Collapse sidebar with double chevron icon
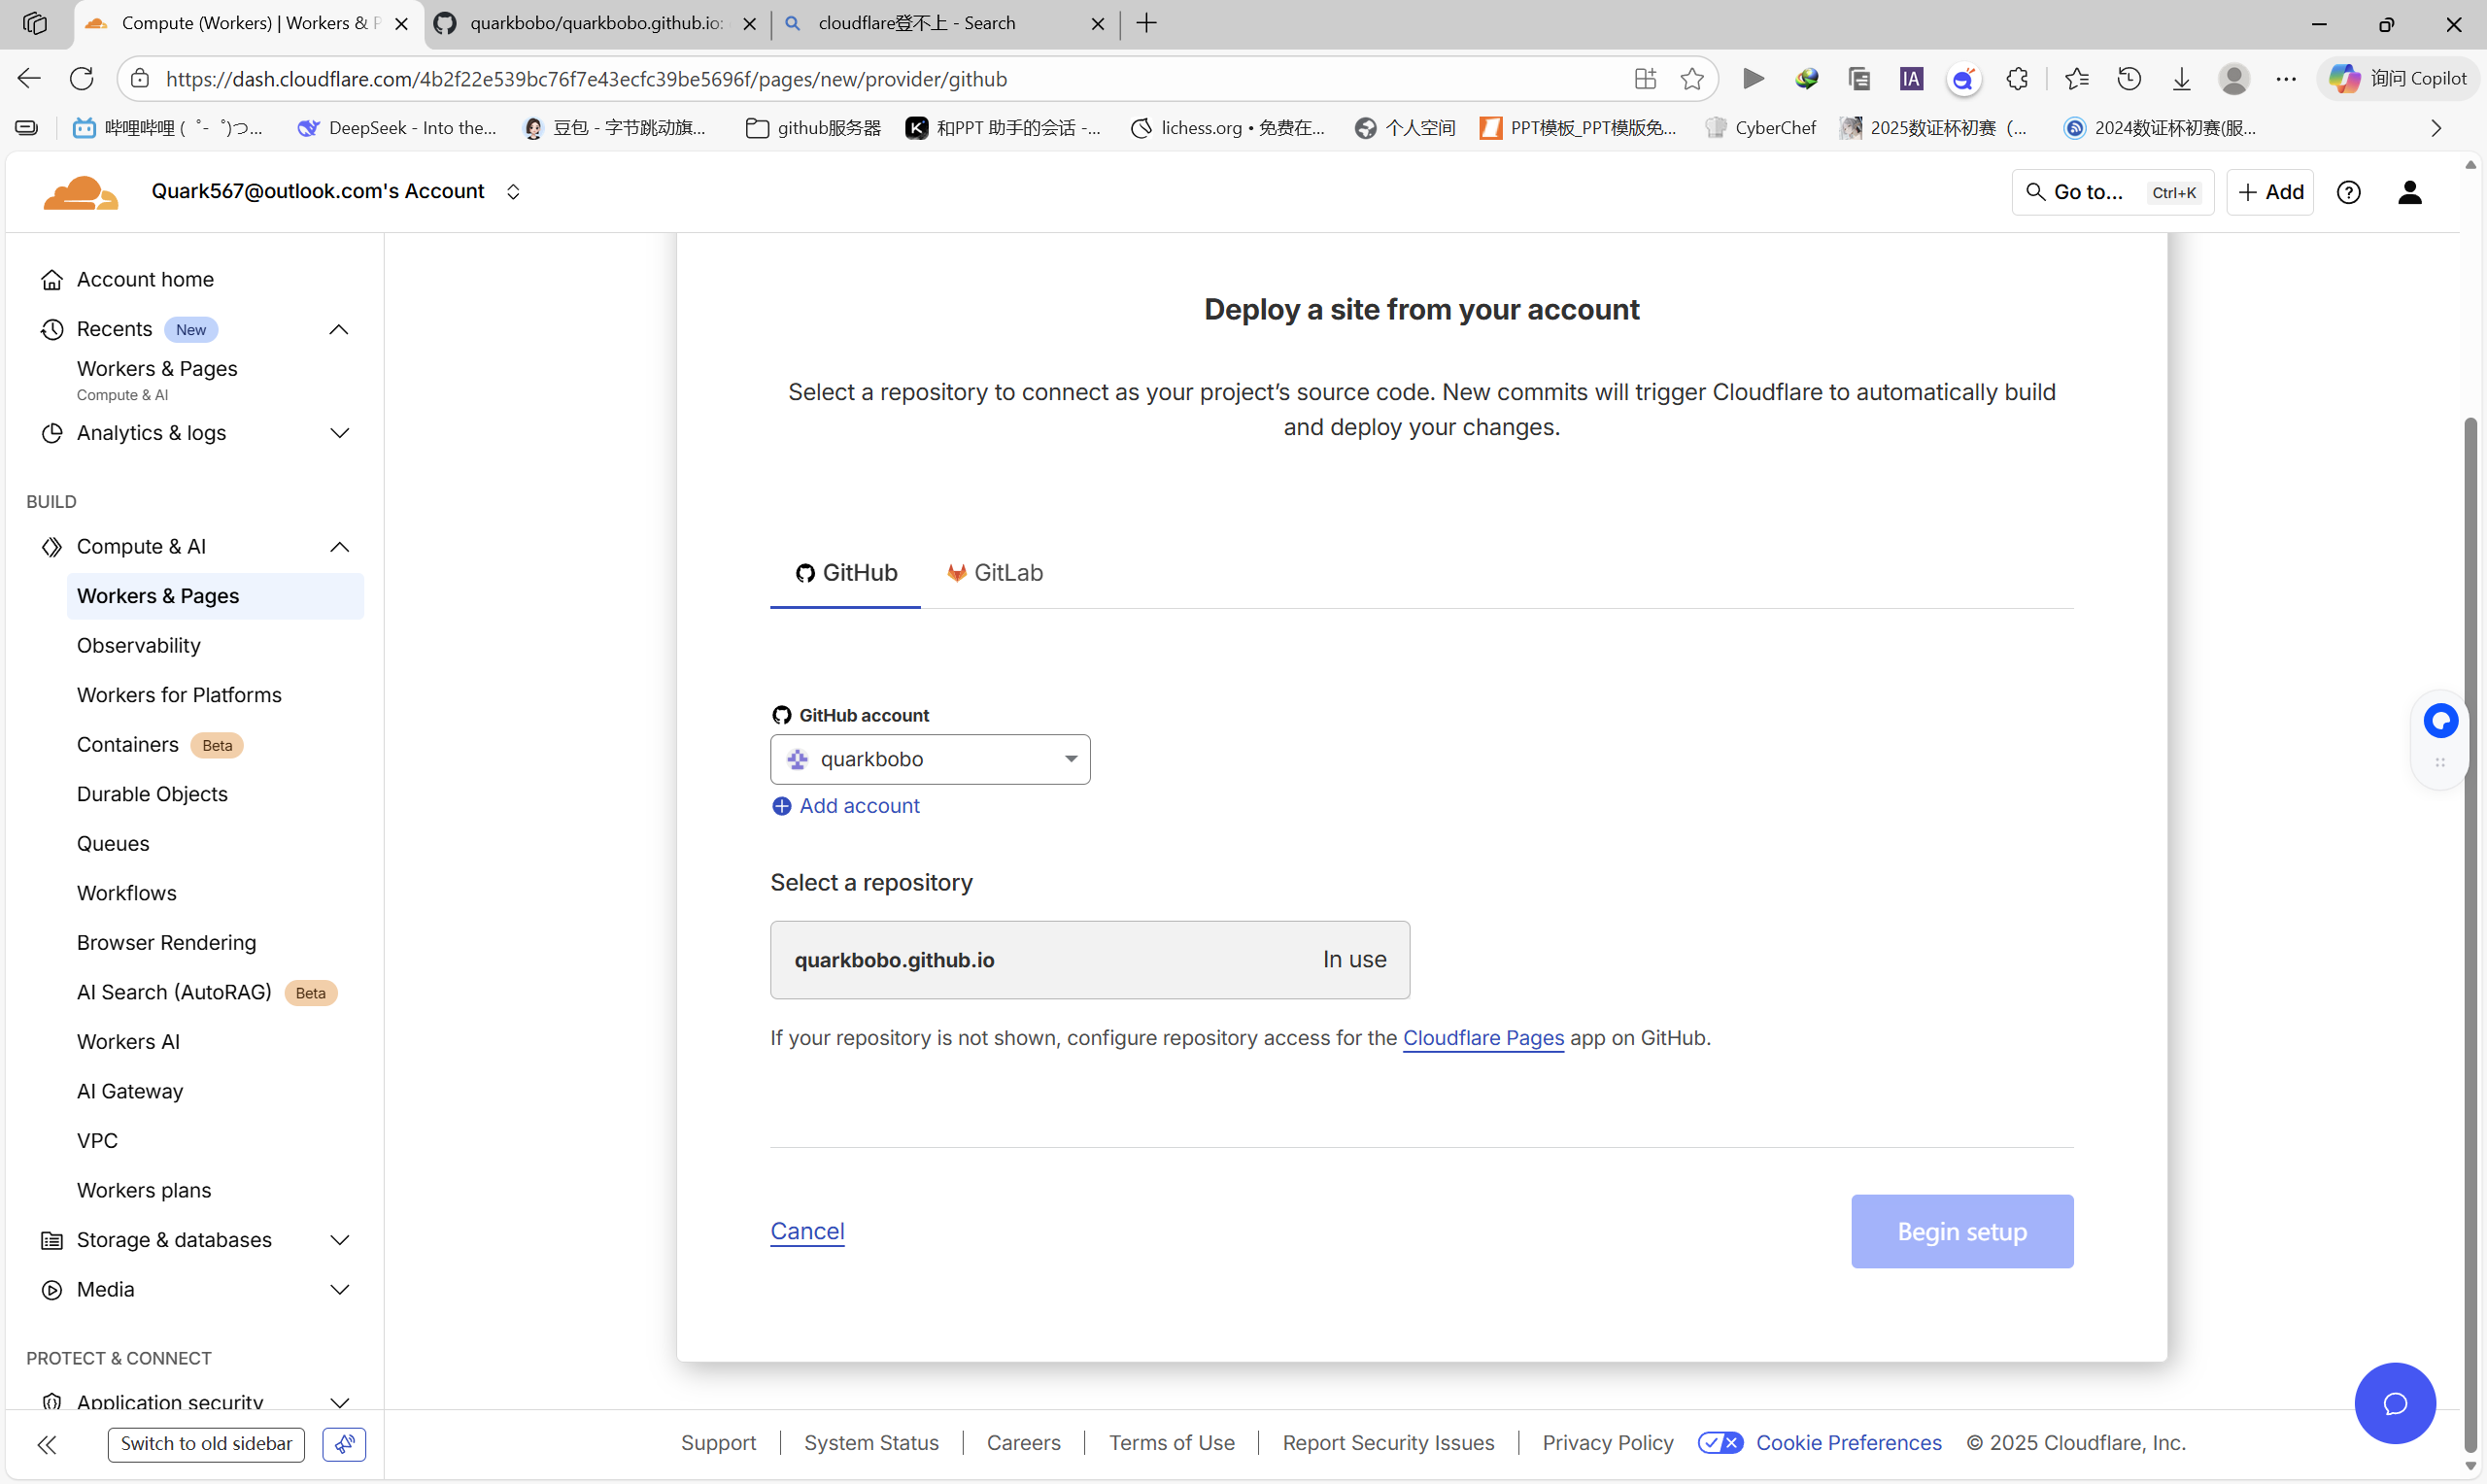This screenshot has height=1484, width=2487. 46,1443
